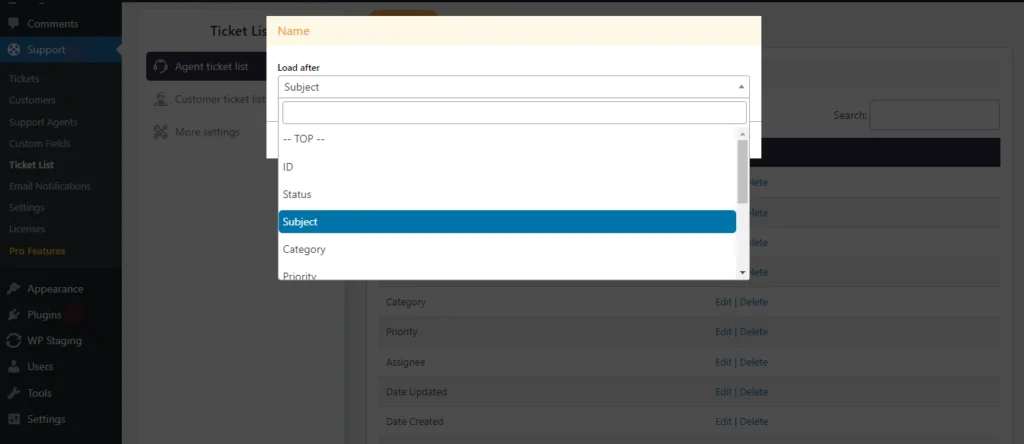The width and height of the screenshot is (1024, 444).
Task: Select ID in the dropdown list
Action: [x=507, y=166]
